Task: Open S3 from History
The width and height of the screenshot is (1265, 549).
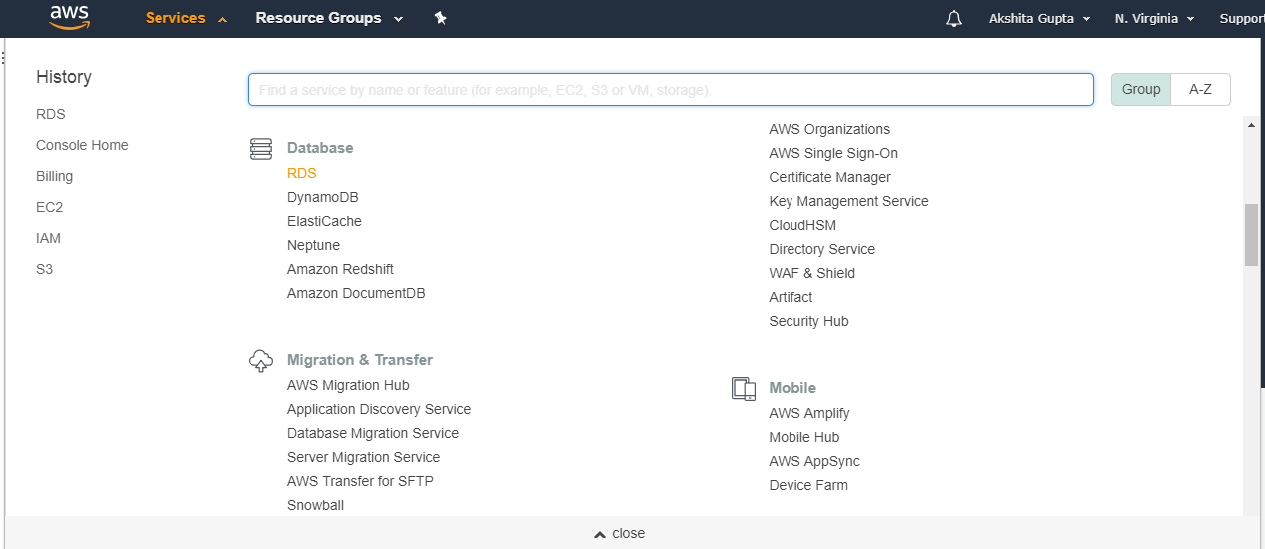Action: pyautogui.click(x=44, y=269)
